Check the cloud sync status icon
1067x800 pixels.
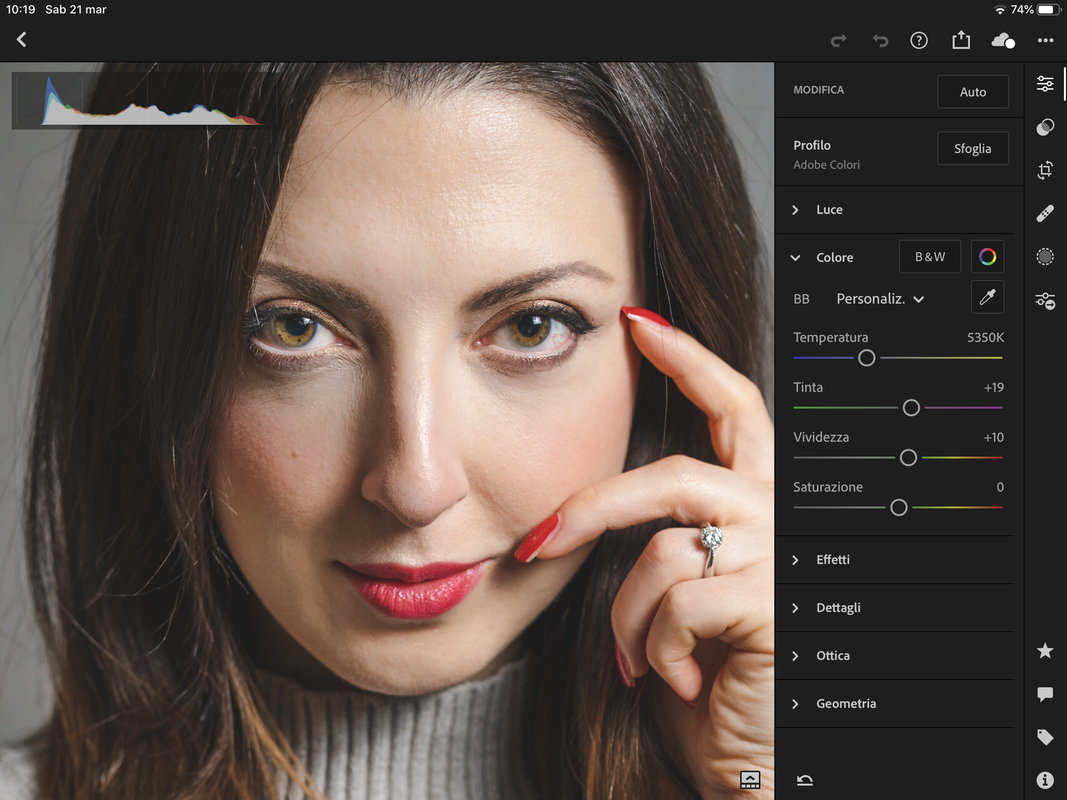[1003, 41]
